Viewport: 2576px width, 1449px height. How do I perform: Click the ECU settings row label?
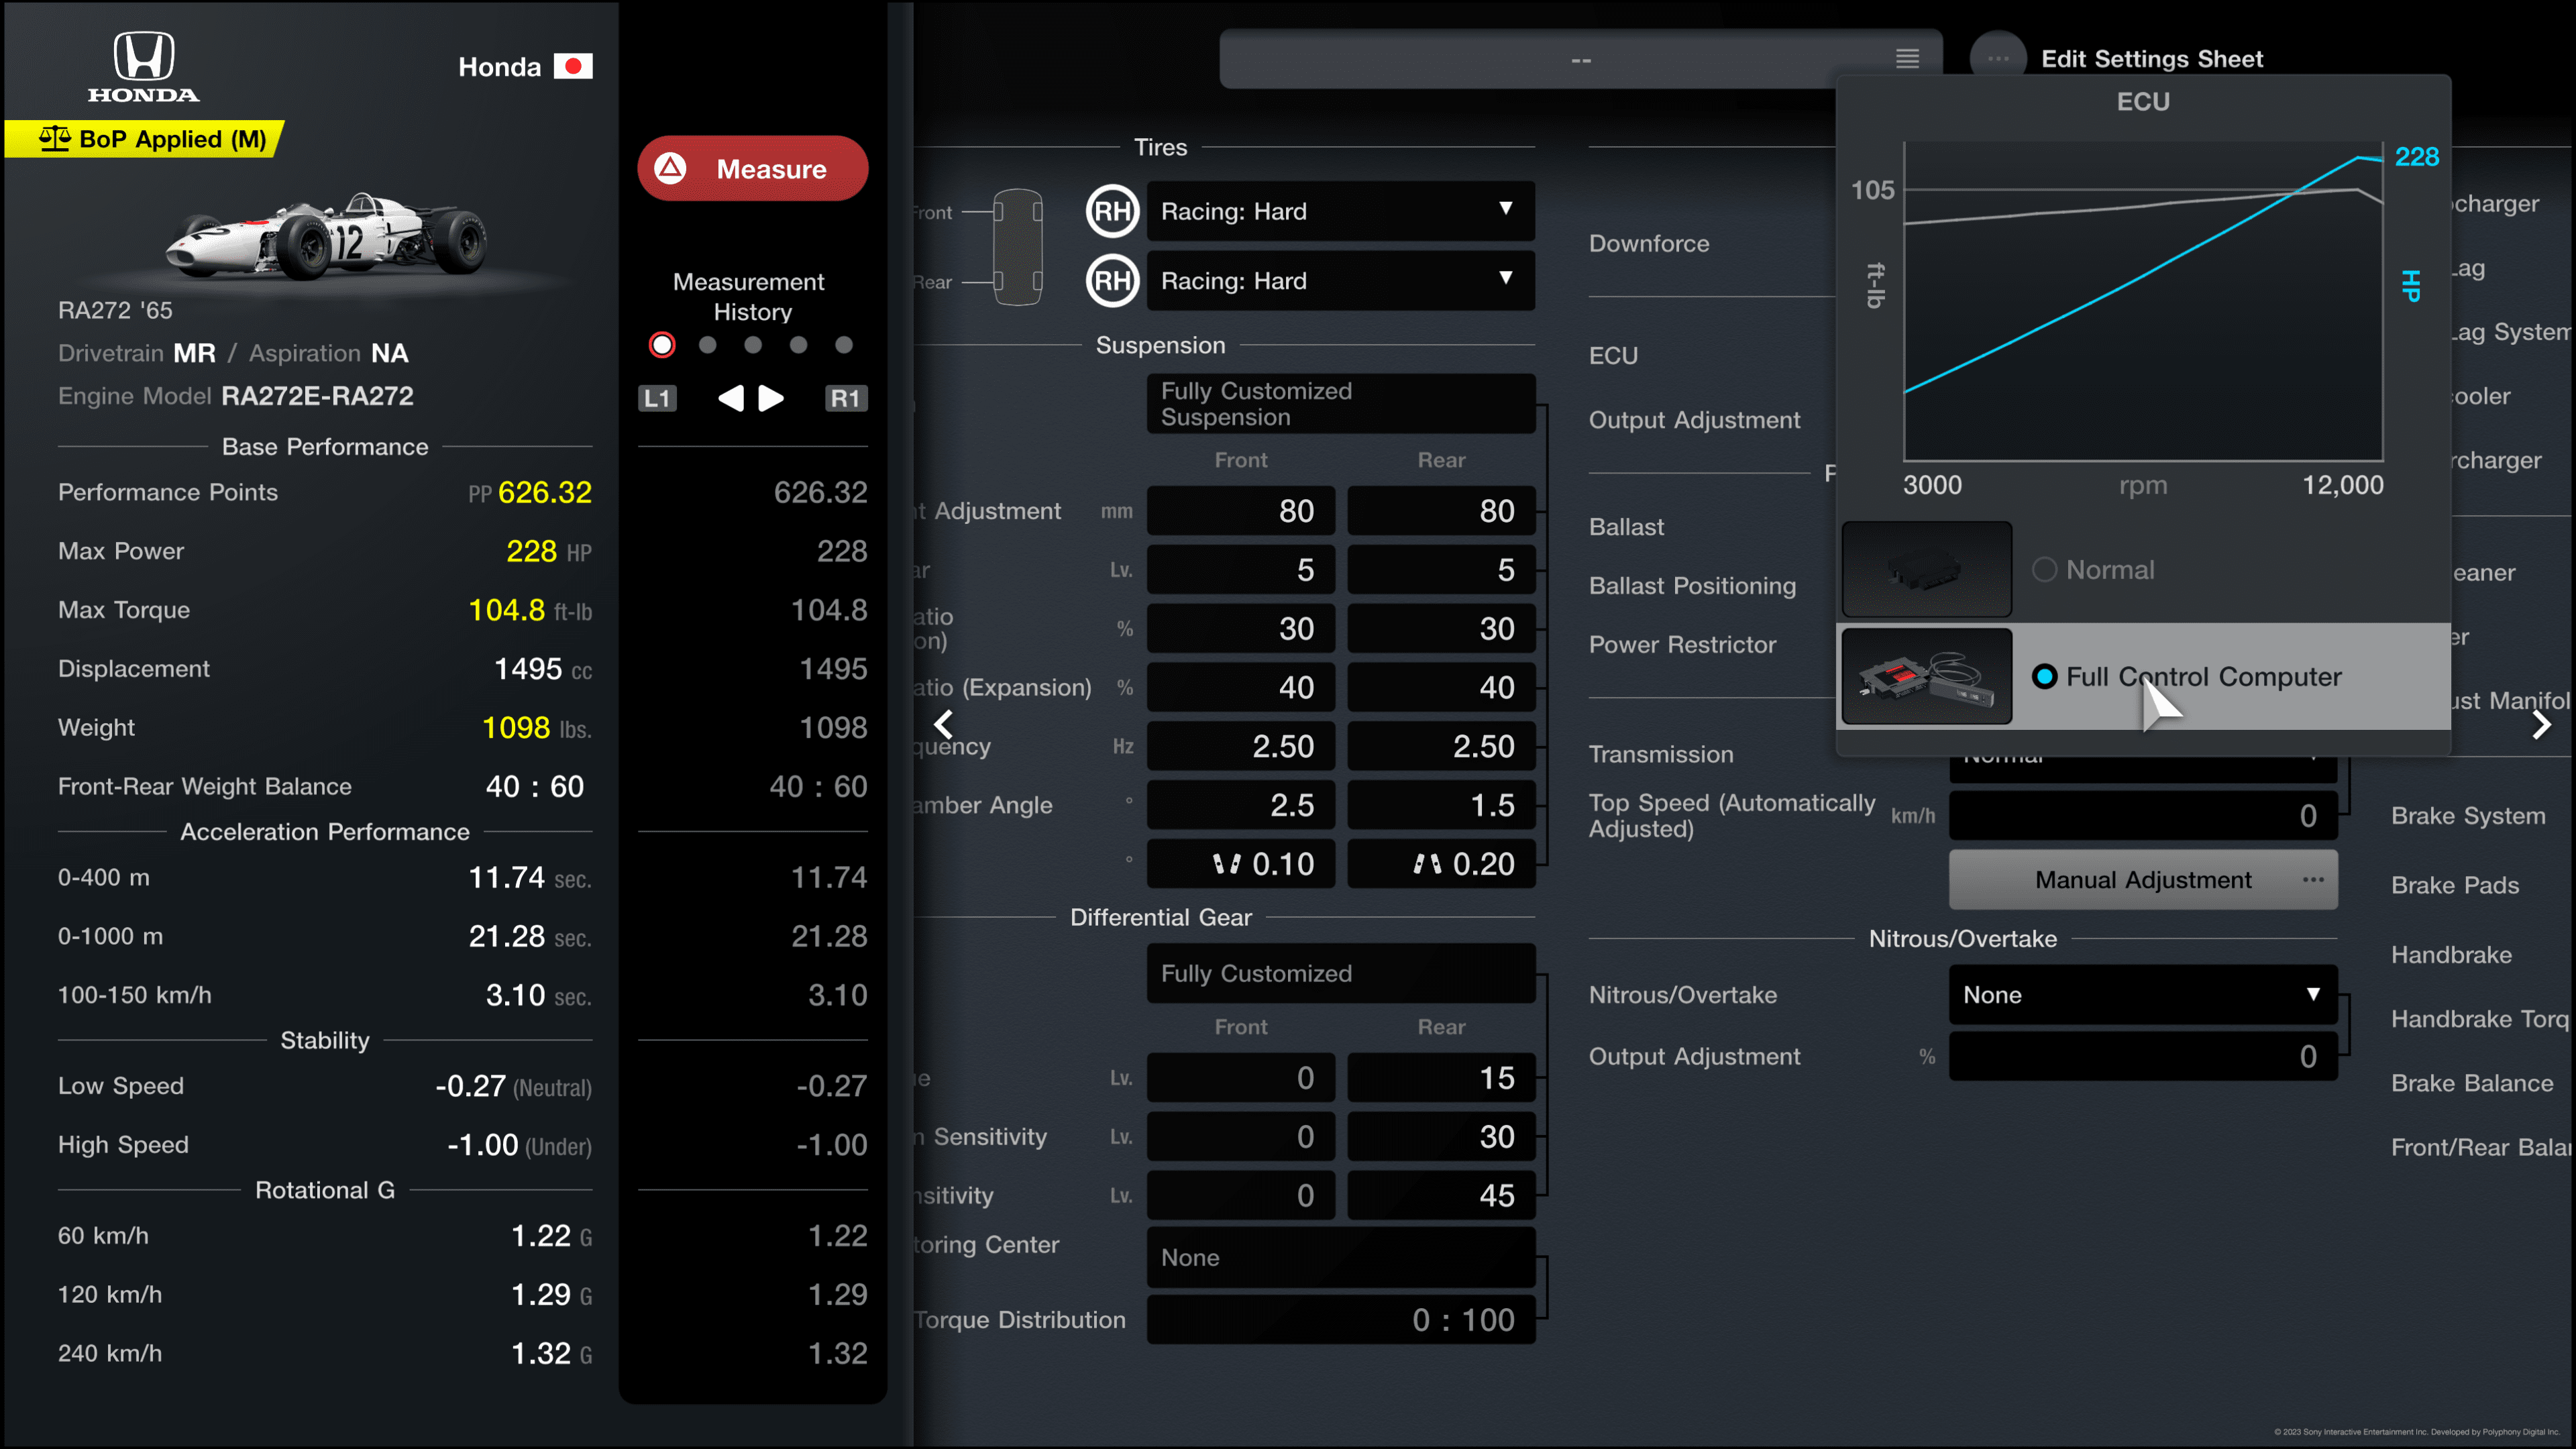1613,356
